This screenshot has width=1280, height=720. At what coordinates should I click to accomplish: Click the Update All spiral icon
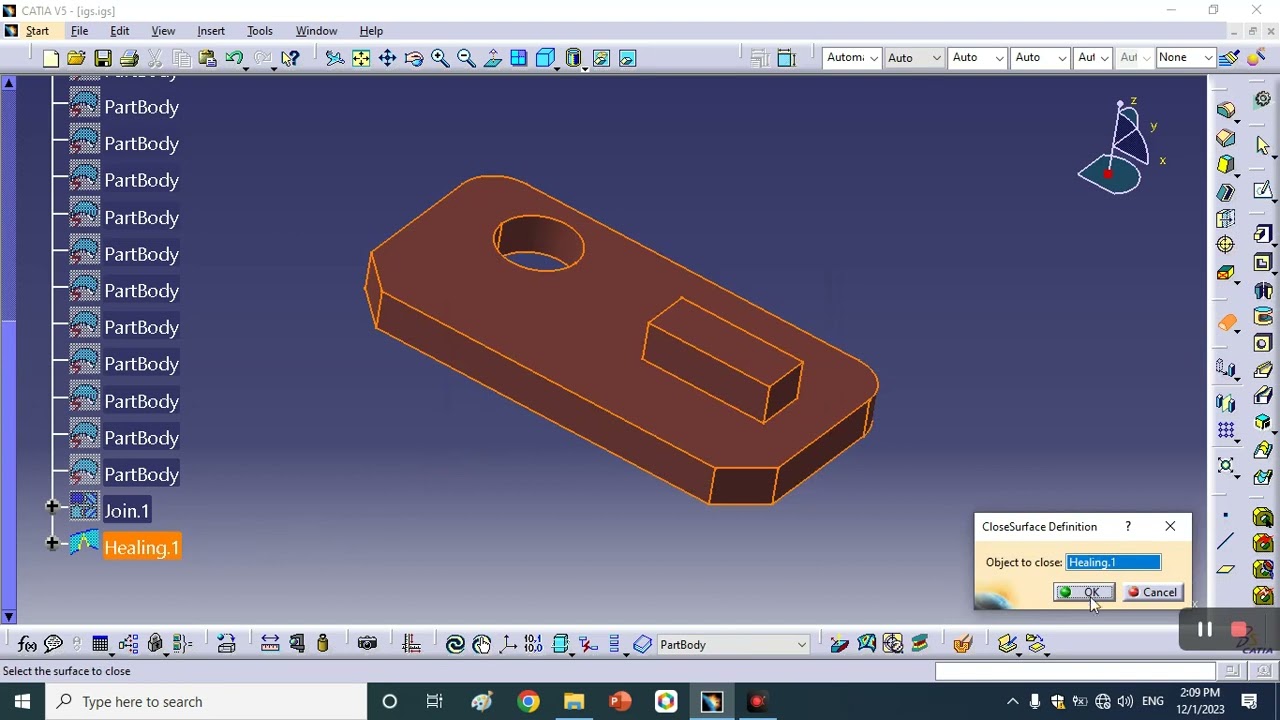455,644
